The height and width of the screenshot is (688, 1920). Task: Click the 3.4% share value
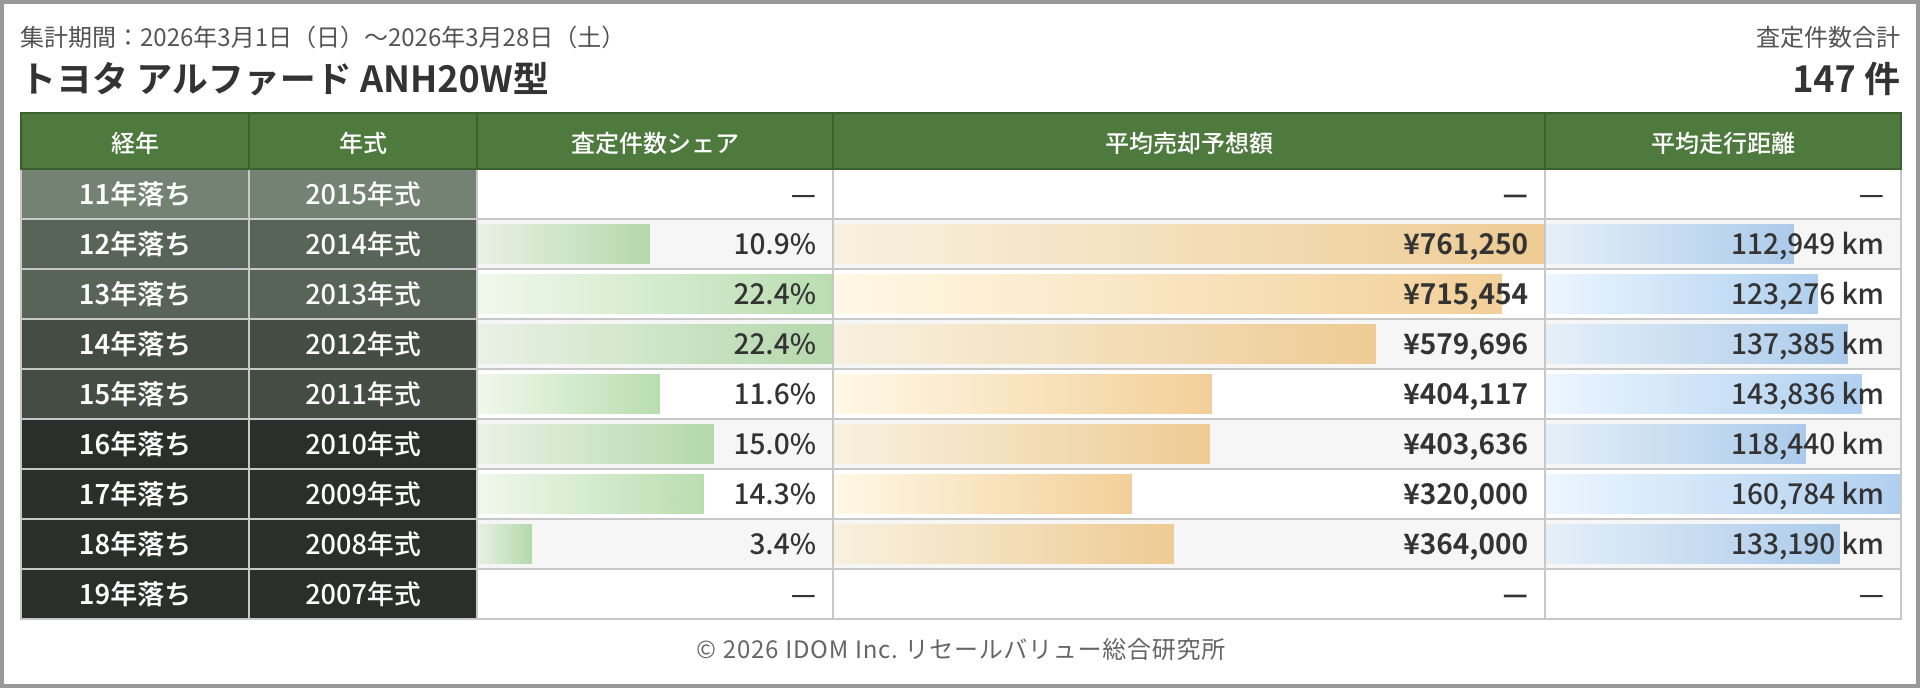[782, 544]
